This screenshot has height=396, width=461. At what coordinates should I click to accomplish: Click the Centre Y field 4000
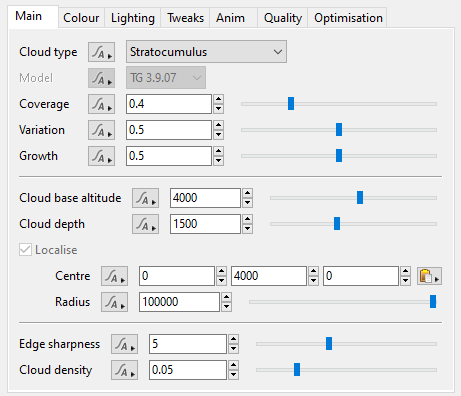coord(269,276)
